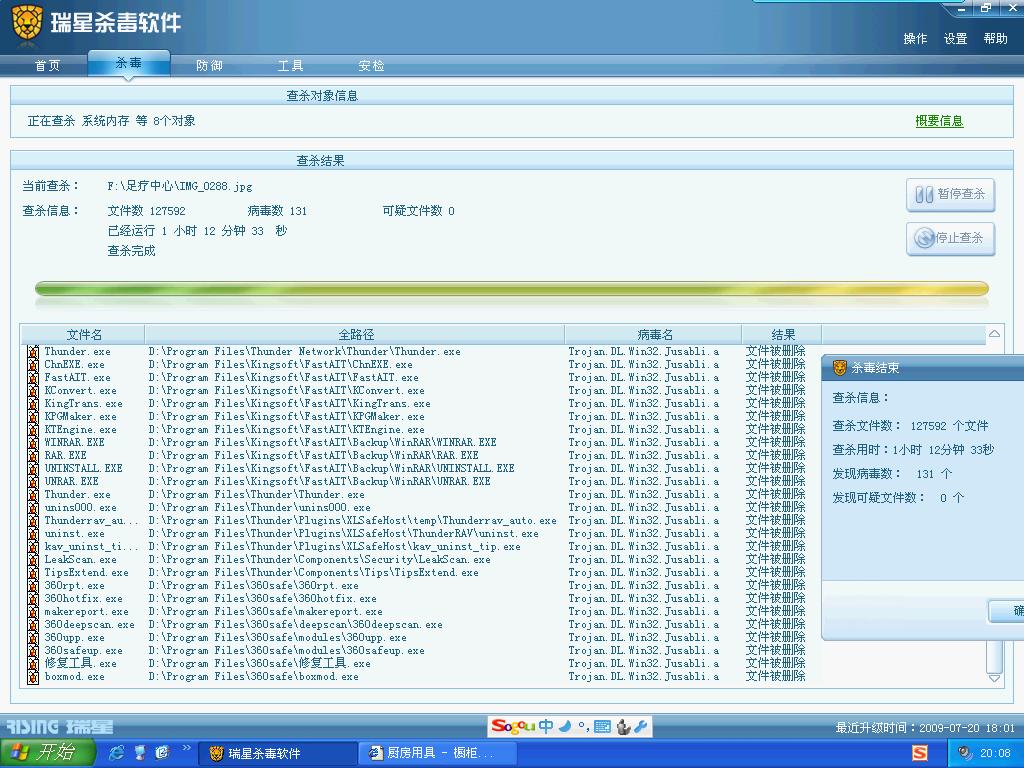
Task: Sort results by 病毒名 column header
Action: click(x=654, y=334)
